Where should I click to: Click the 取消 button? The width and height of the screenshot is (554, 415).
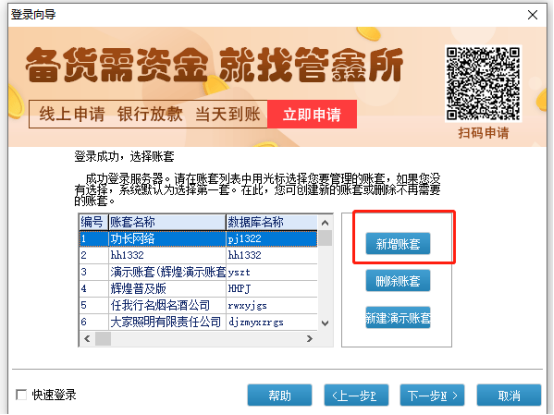coord(509,395)
